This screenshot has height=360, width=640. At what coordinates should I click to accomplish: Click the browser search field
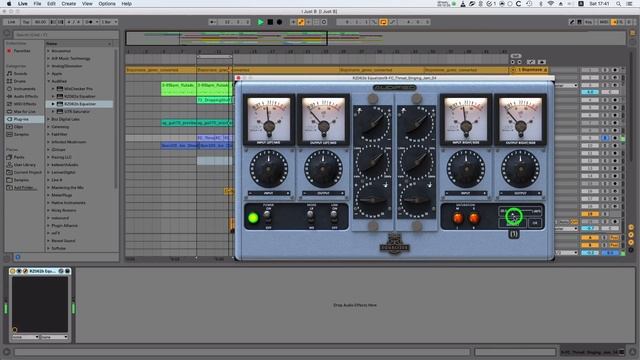(x=65, y=35)
